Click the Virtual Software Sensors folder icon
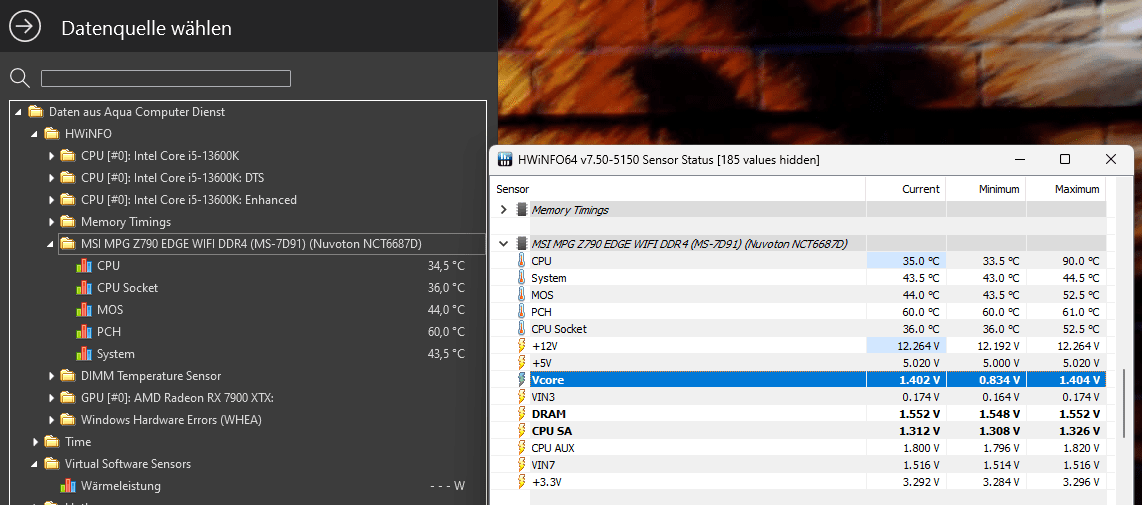 pyautogui.click(x=51, y=463)
